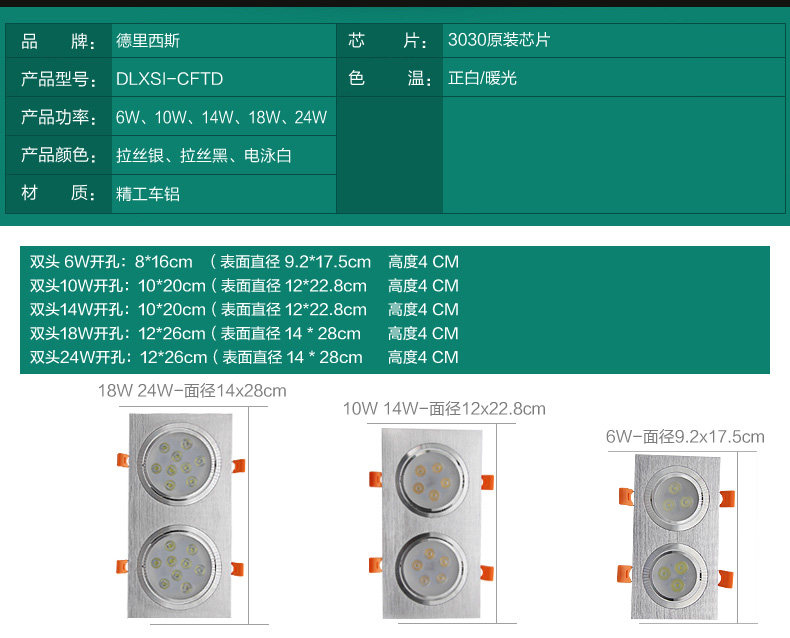Click the brand value 德里西斯
Viewport: 790px width, 638px height.
coord(148,40)
